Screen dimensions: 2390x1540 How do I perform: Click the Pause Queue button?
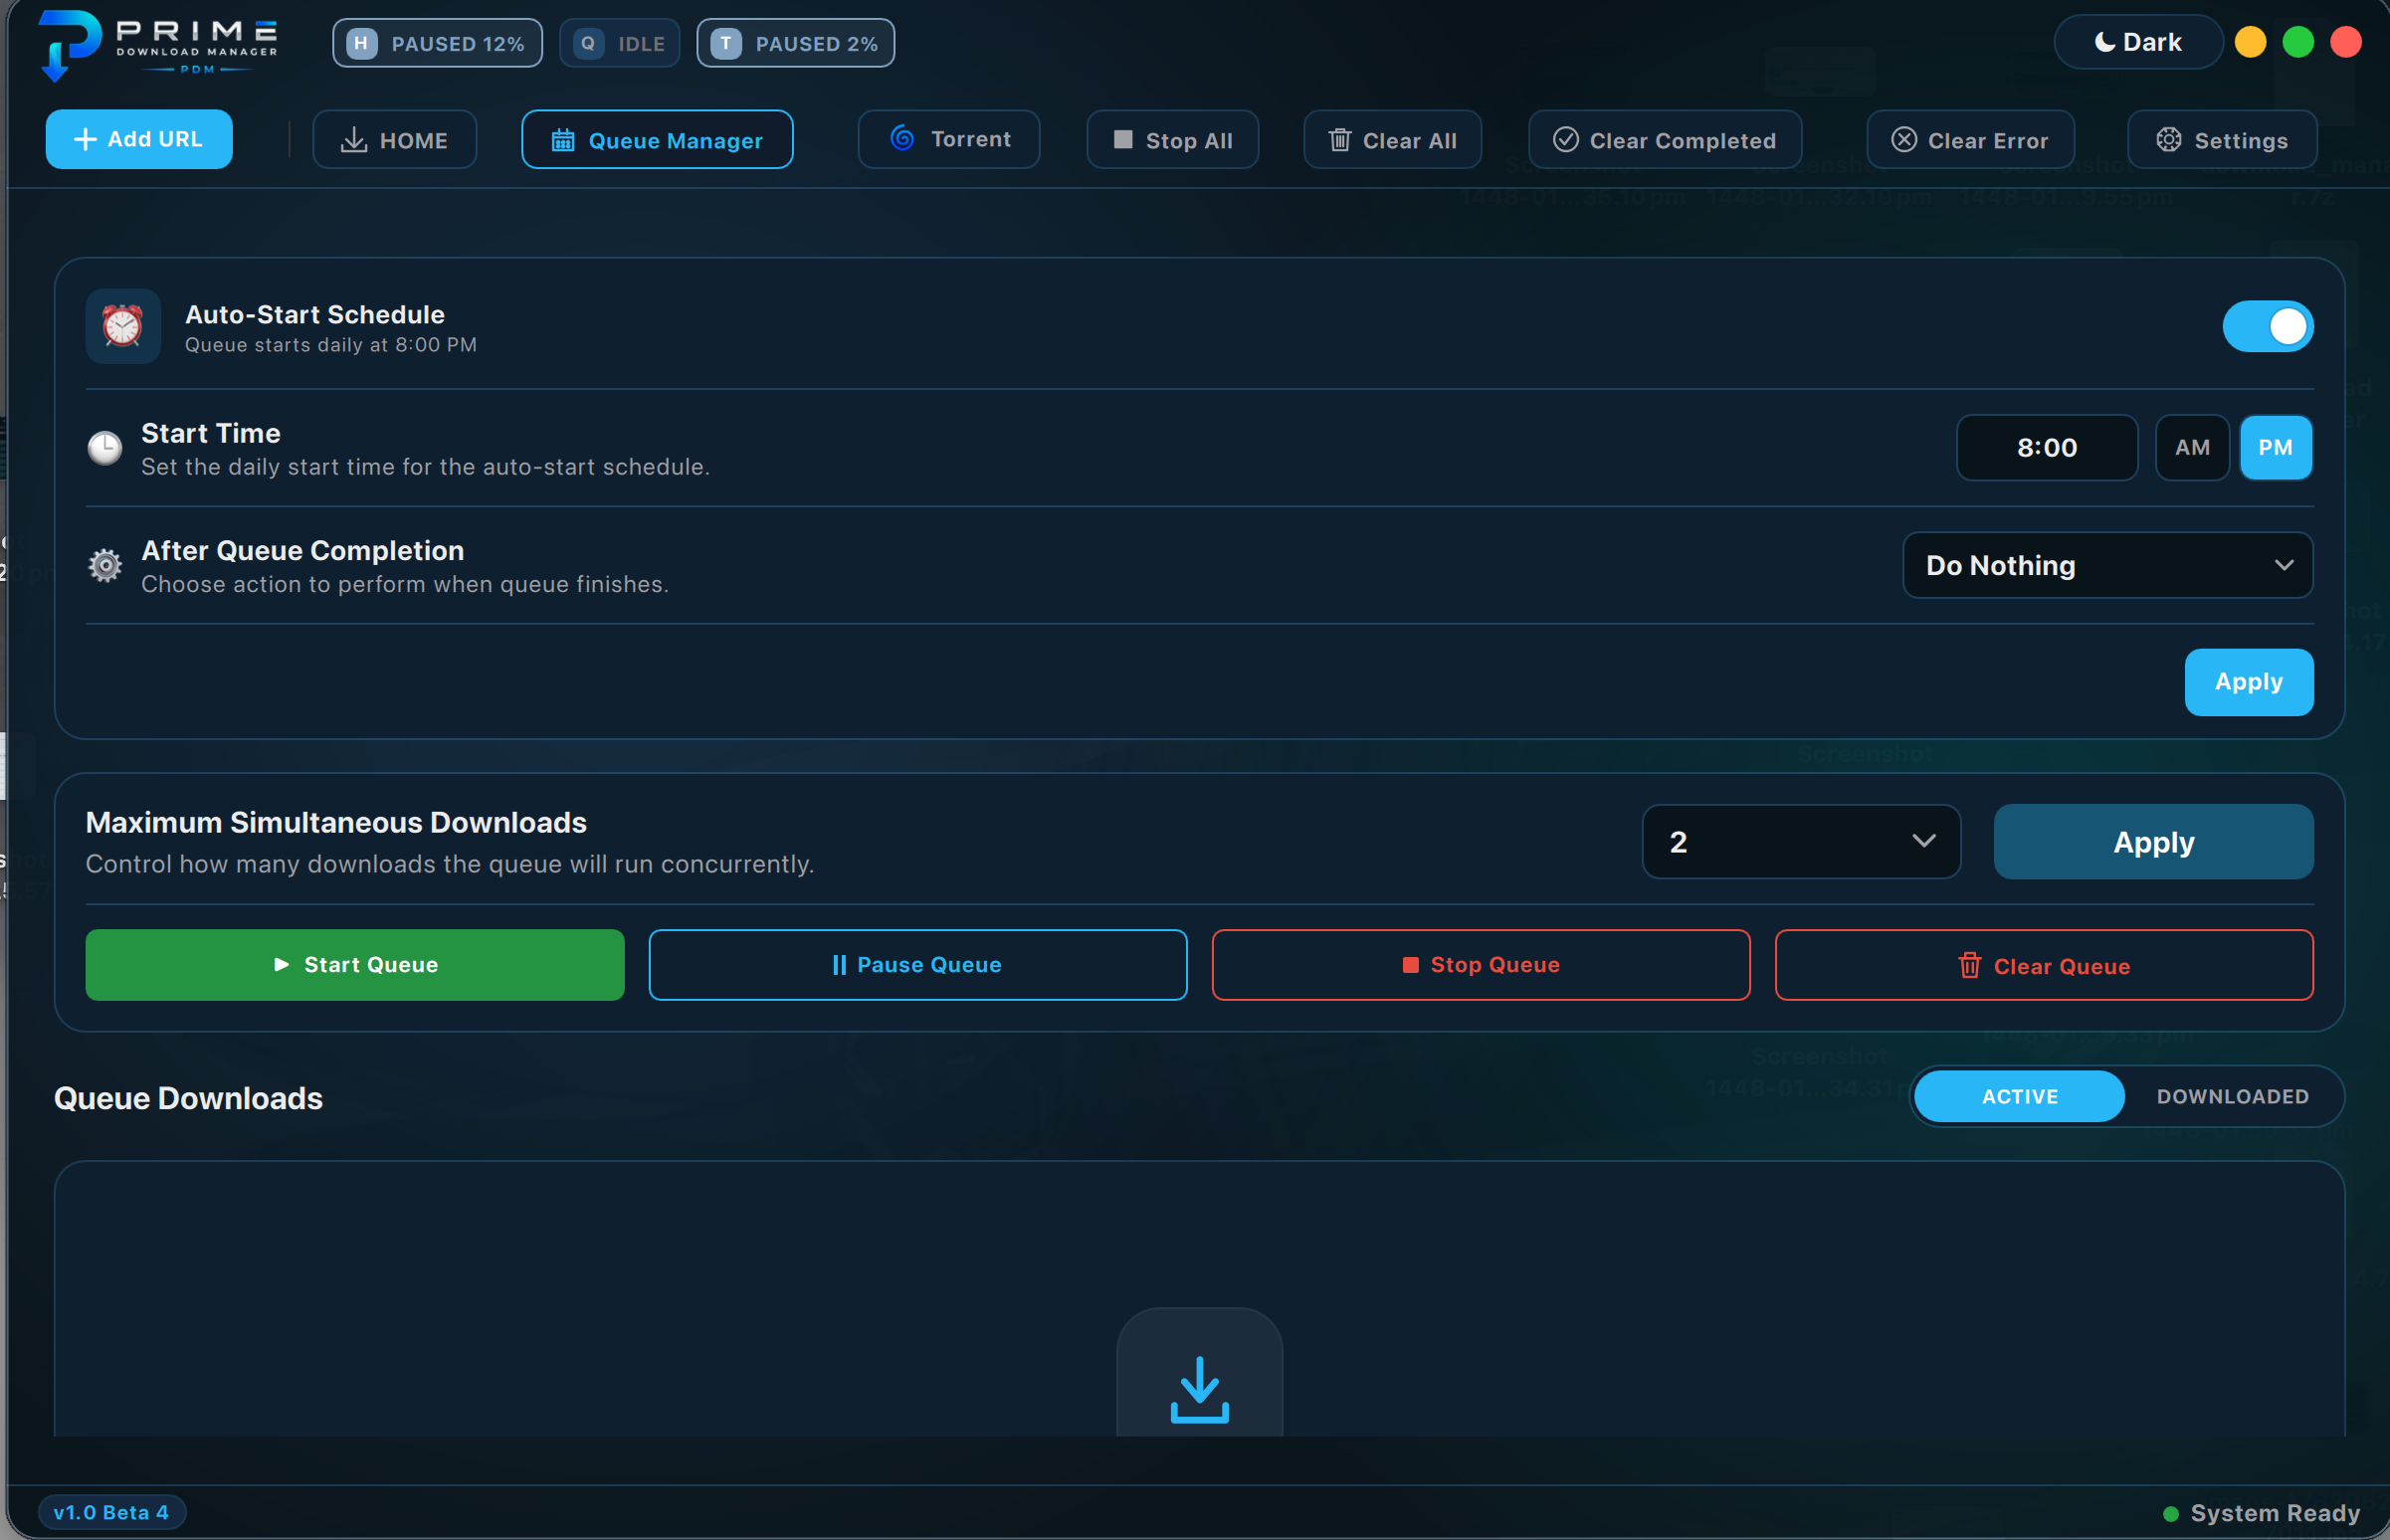pos(918,964)
